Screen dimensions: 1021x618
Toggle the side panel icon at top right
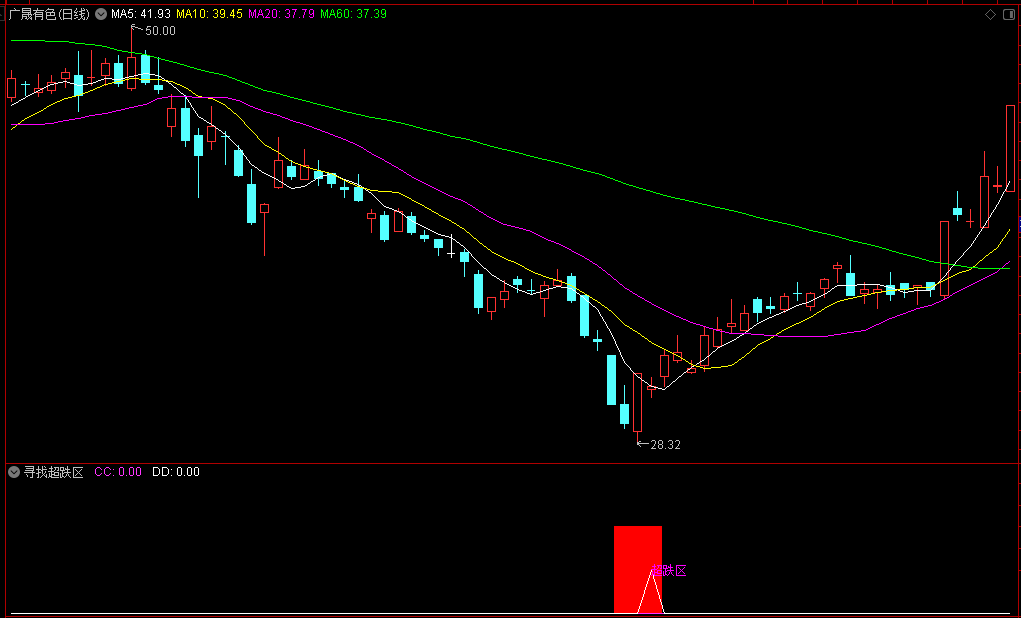coord(1009,14)
